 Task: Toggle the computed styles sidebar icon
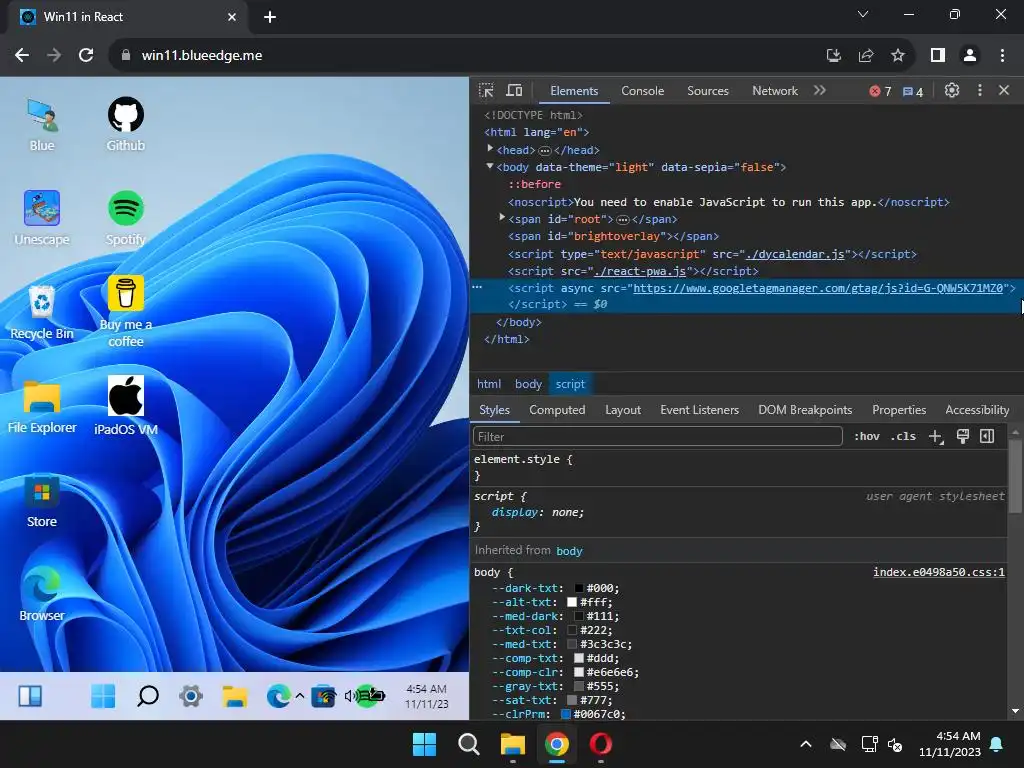(987, 436)
